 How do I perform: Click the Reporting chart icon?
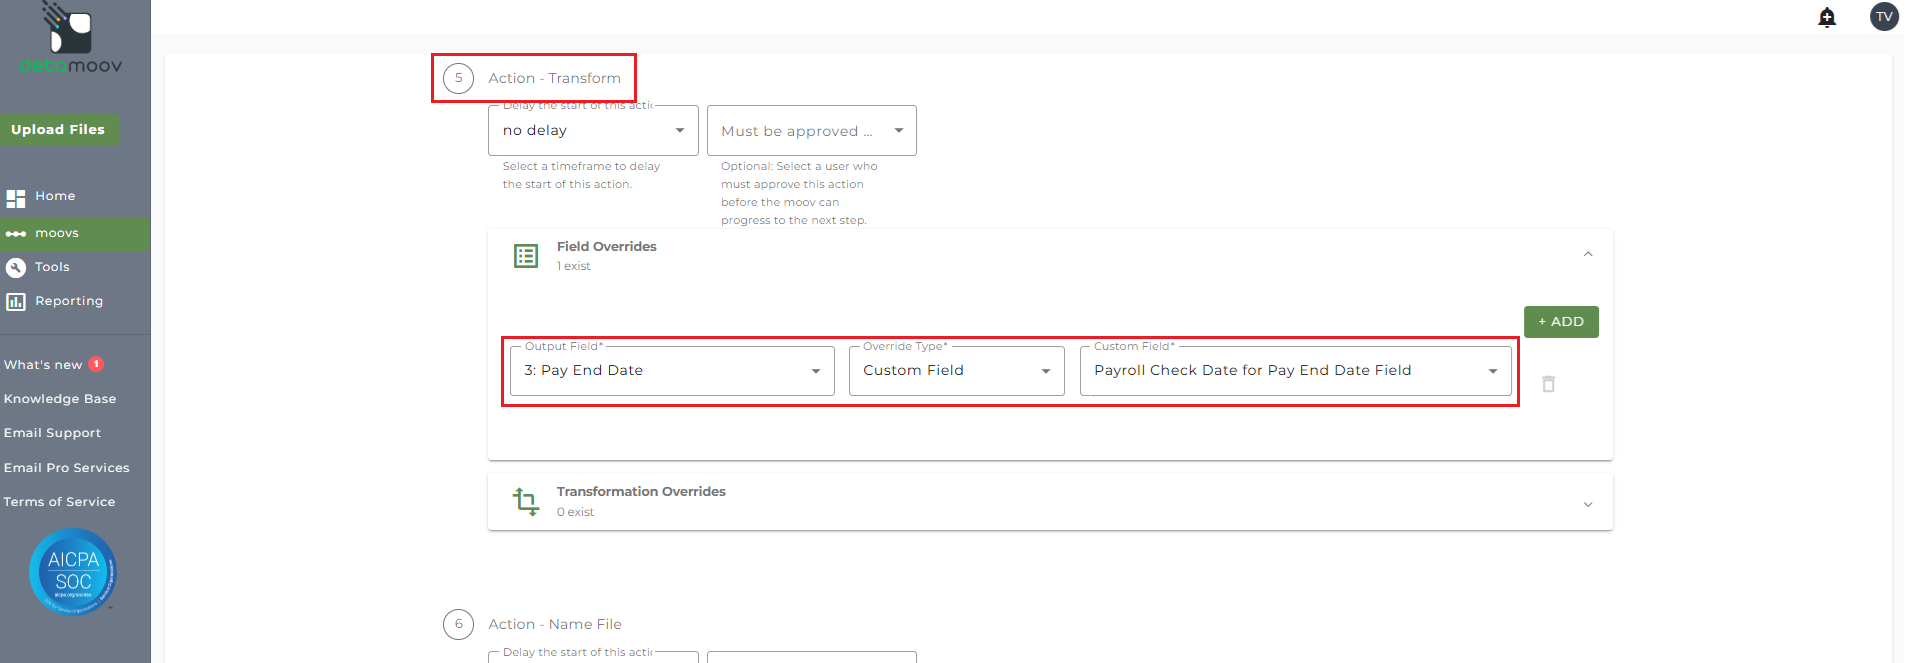point(16,302)
